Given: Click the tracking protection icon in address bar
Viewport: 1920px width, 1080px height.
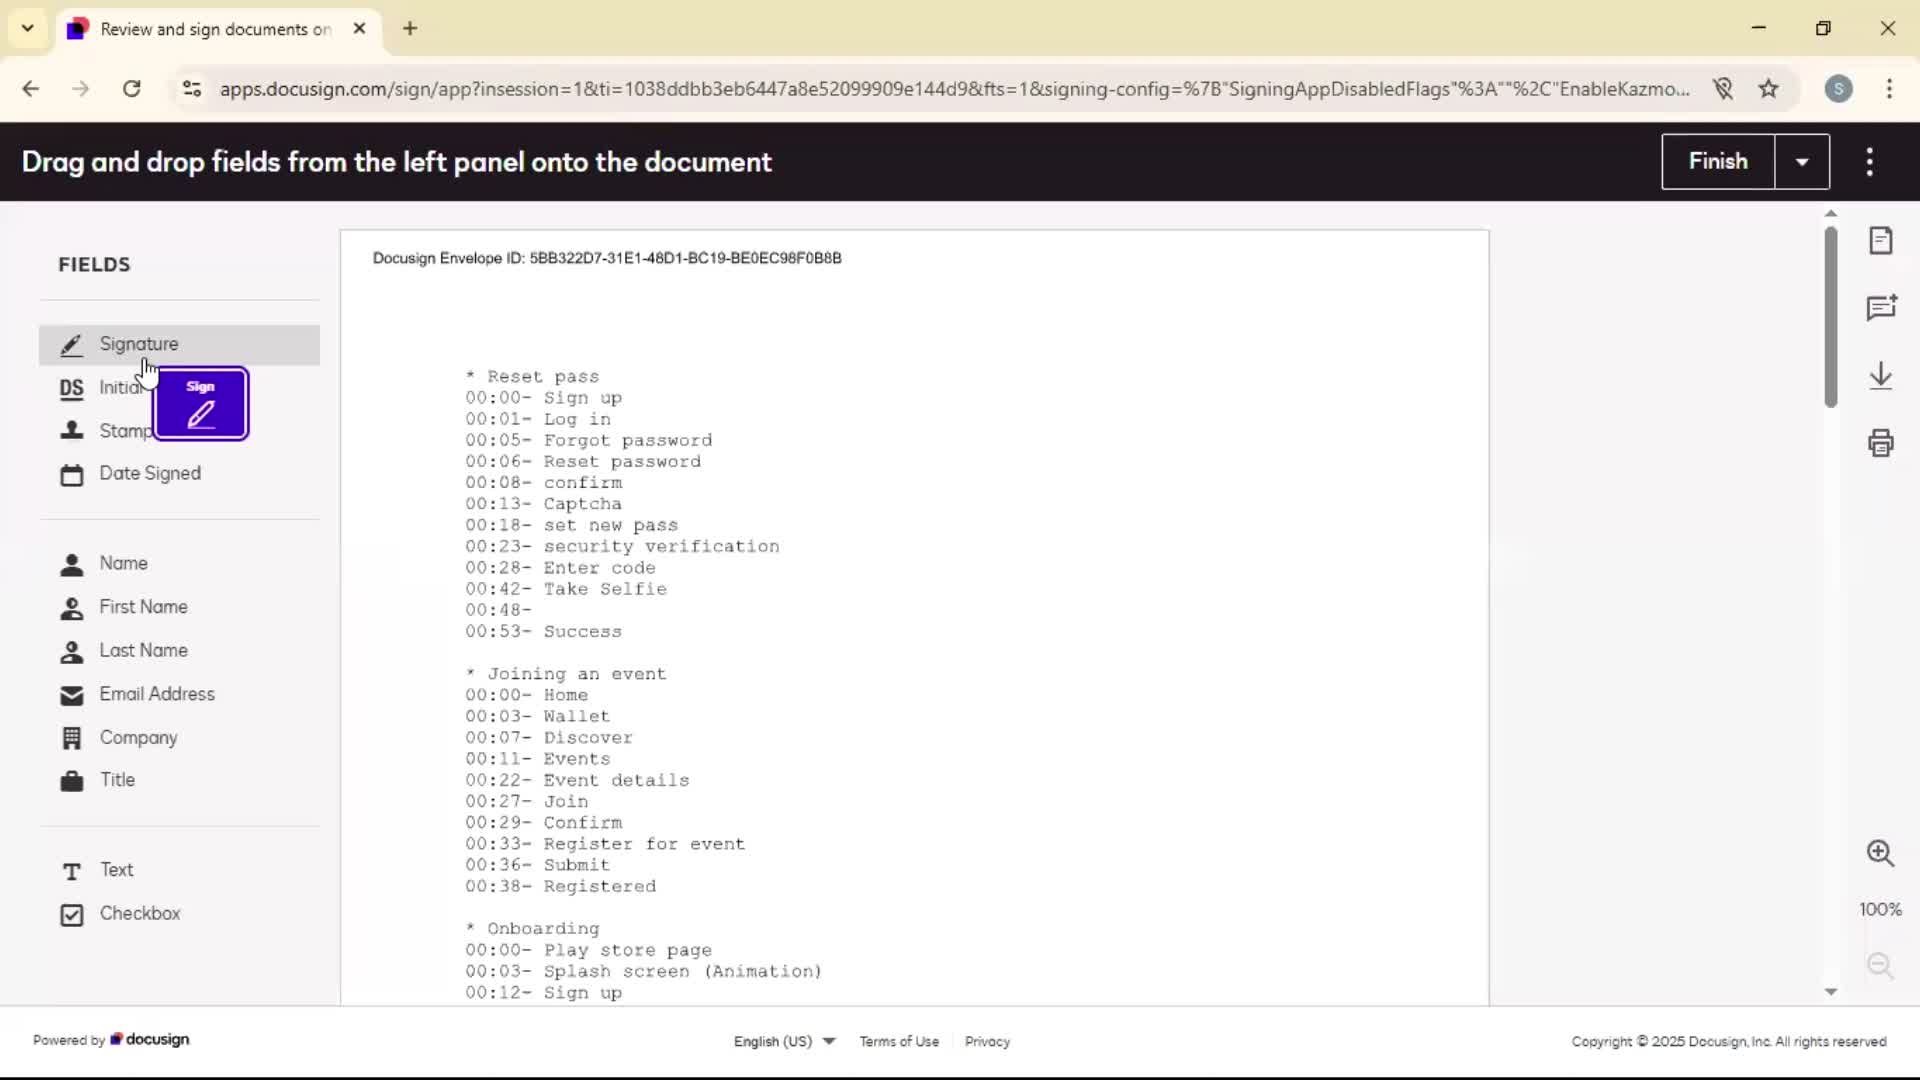Looking at the screenshot, I should point(1722,89).
